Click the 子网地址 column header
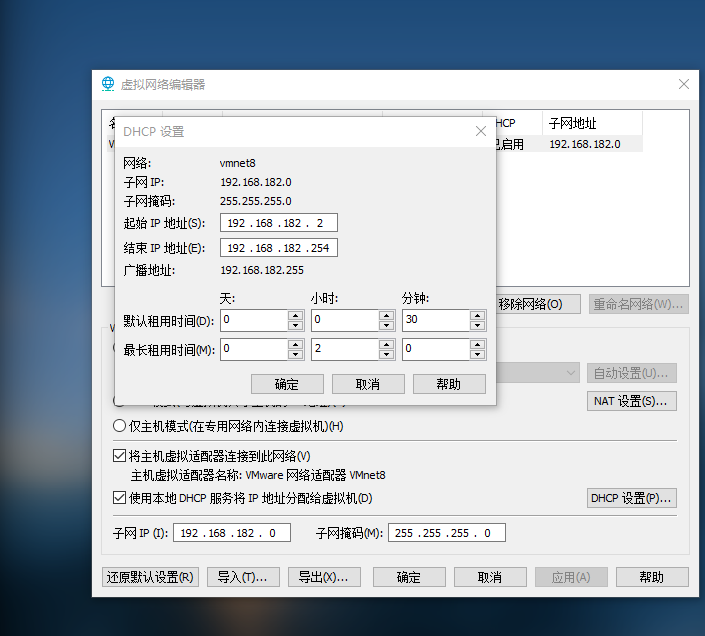This screenshot has height=636, width=705. (x=592, y=123)
